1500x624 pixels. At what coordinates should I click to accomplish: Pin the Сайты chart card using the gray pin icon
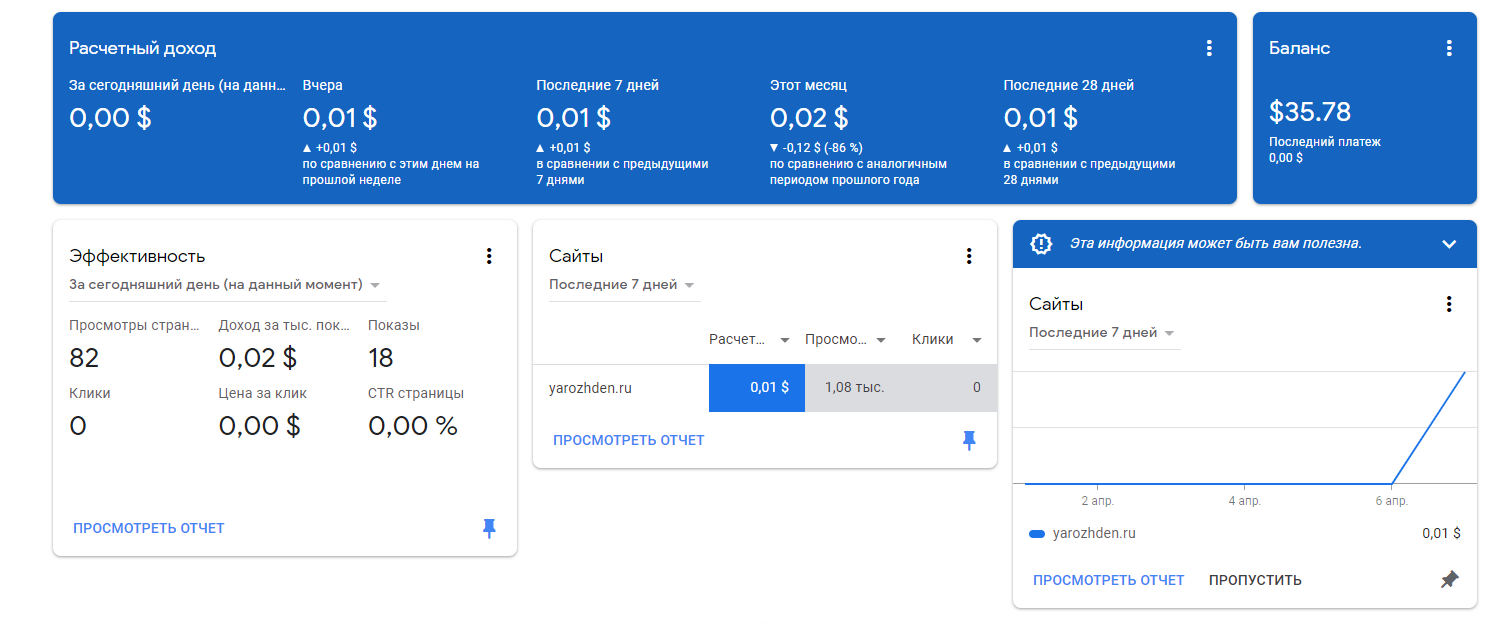[1449, 580]
